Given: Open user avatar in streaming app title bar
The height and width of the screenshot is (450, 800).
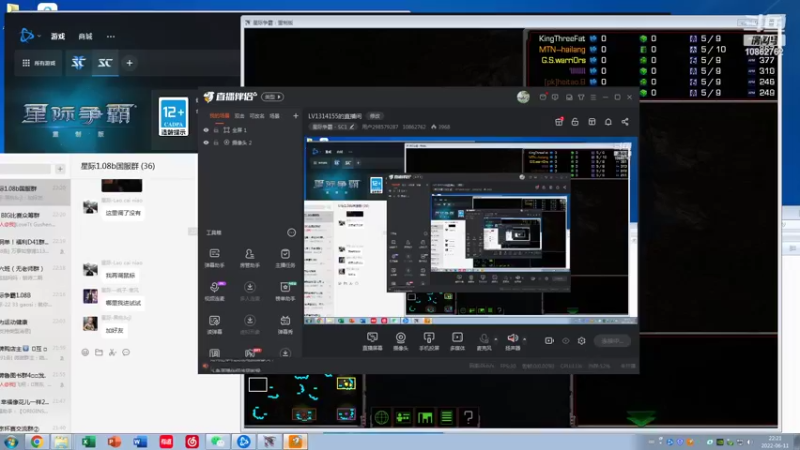Looking at the screenshot, I should tap(523, 97).
